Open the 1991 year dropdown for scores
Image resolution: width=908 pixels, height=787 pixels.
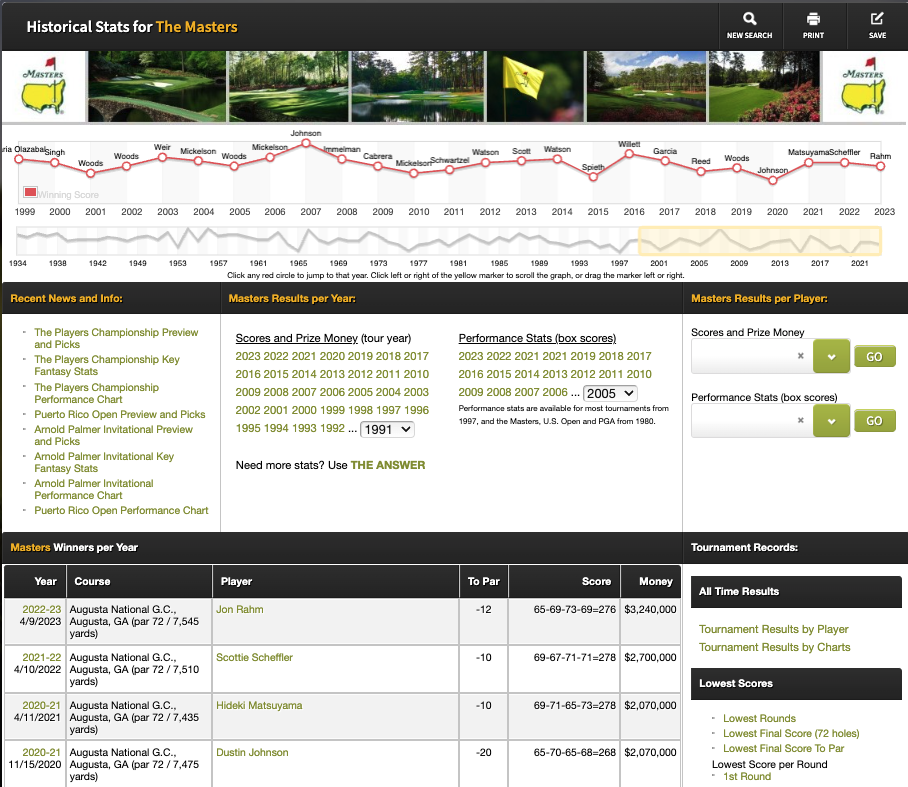(387, 429)
